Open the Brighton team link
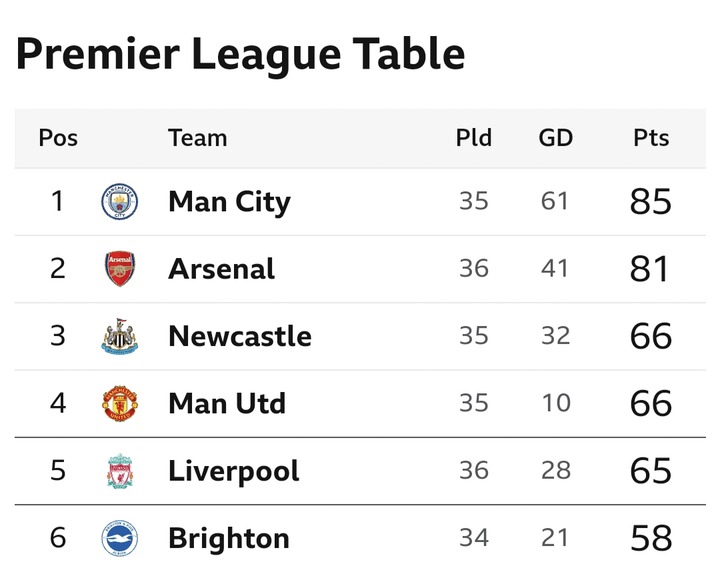 229,538
